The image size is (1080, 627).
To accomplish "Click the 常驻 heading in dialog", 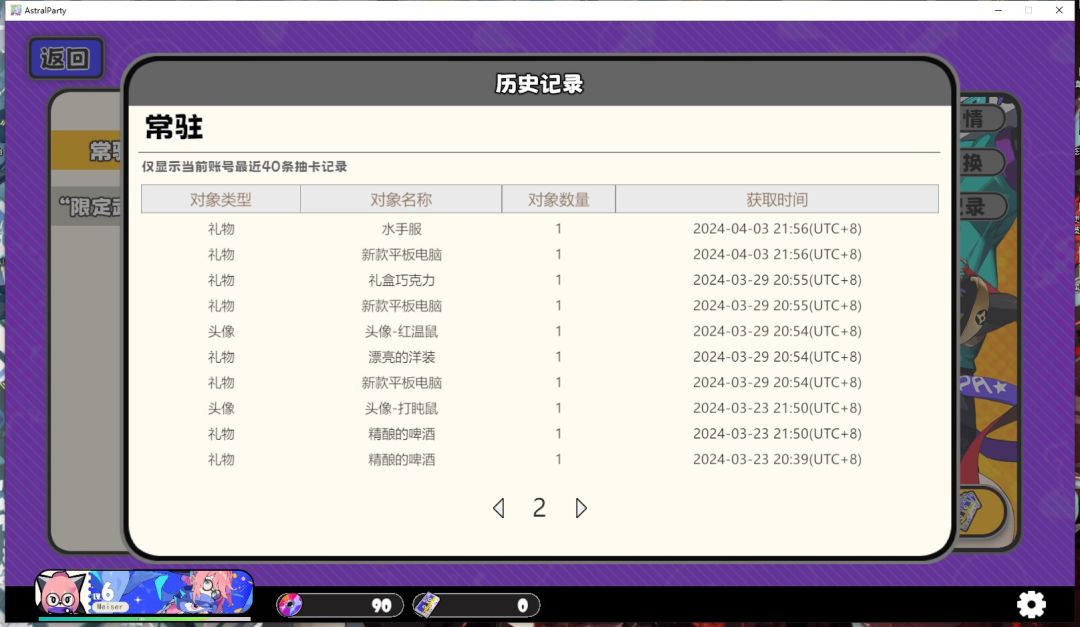I will click(x=174, y=127).
